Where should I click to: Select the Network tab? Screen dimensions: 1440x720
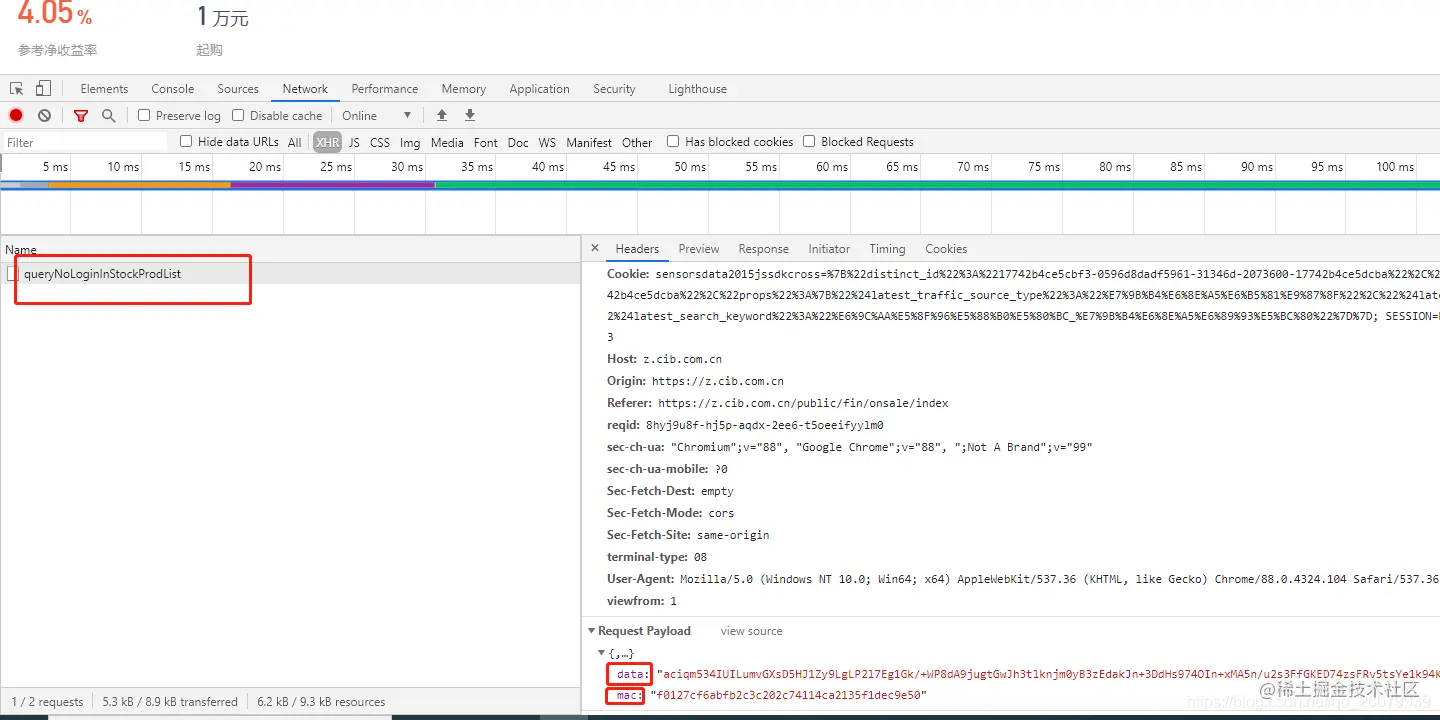click(x=305, y=89)
